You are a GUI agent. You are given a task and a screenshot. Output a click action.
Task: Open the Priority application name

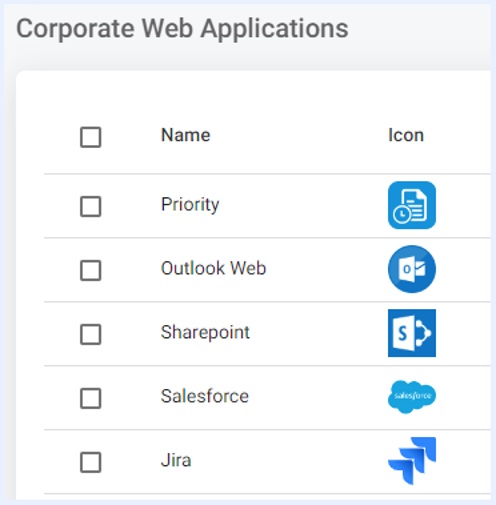tap(190, 204)
